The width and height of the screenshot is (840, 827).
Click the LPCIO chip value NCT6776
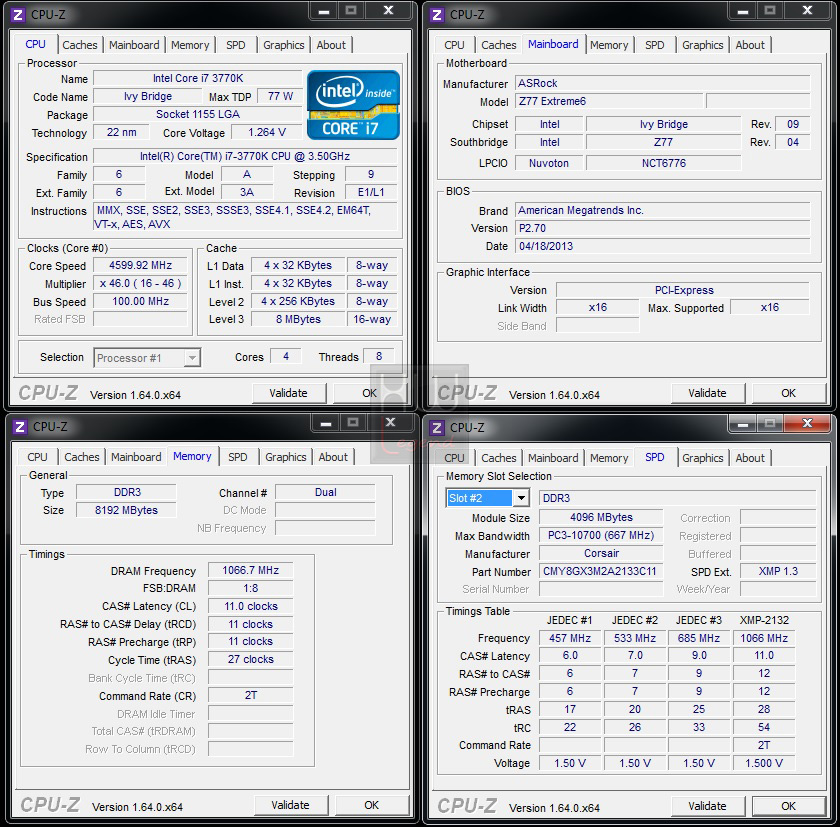pos(664,163)
